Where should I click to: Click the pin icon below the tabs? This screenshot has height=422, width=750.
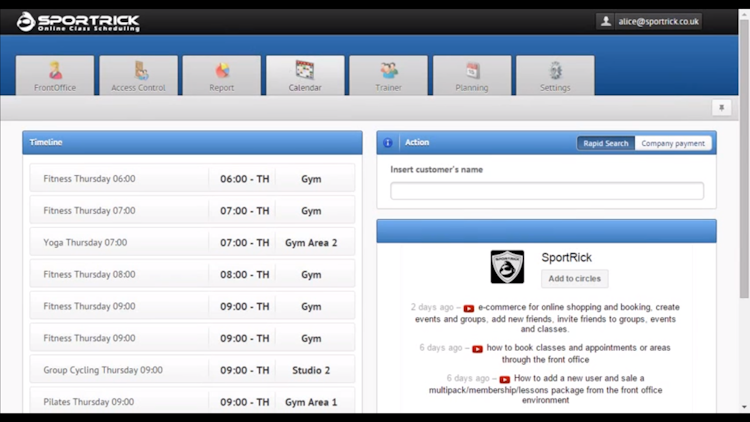[x=721, y=108]
